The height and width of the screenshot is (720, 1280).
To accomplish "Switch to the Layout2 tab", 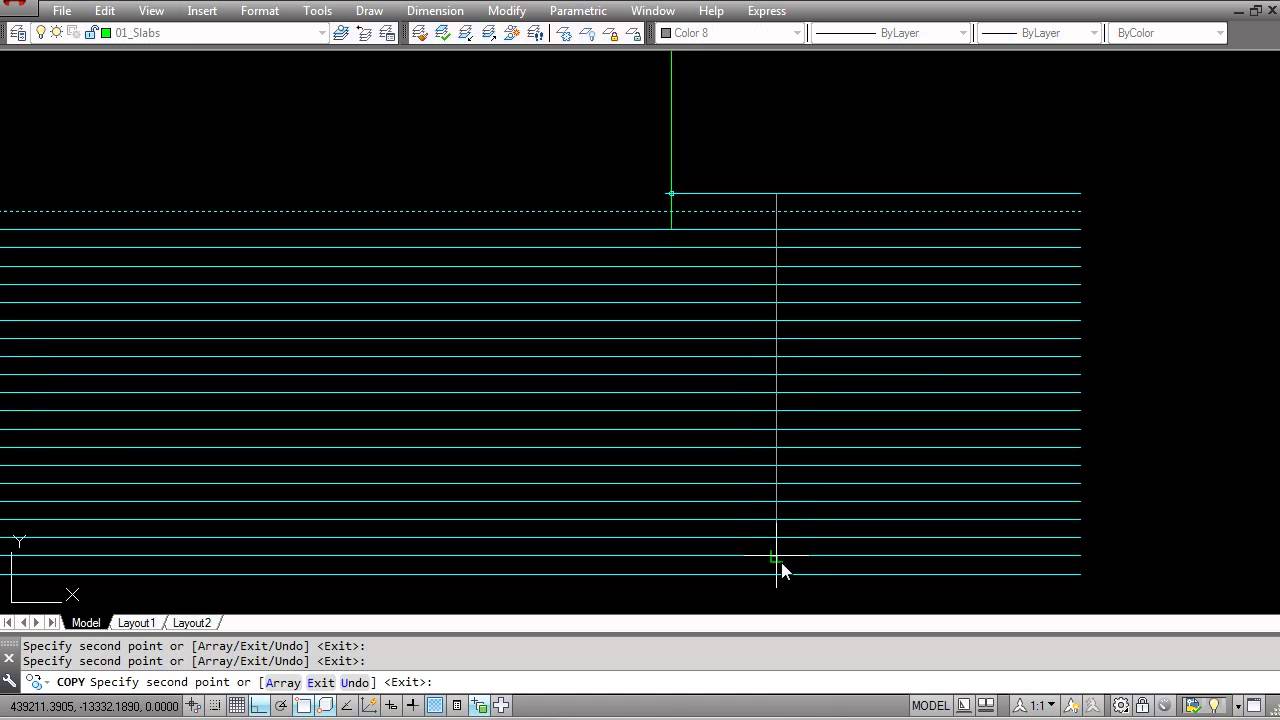I will 192,623.
